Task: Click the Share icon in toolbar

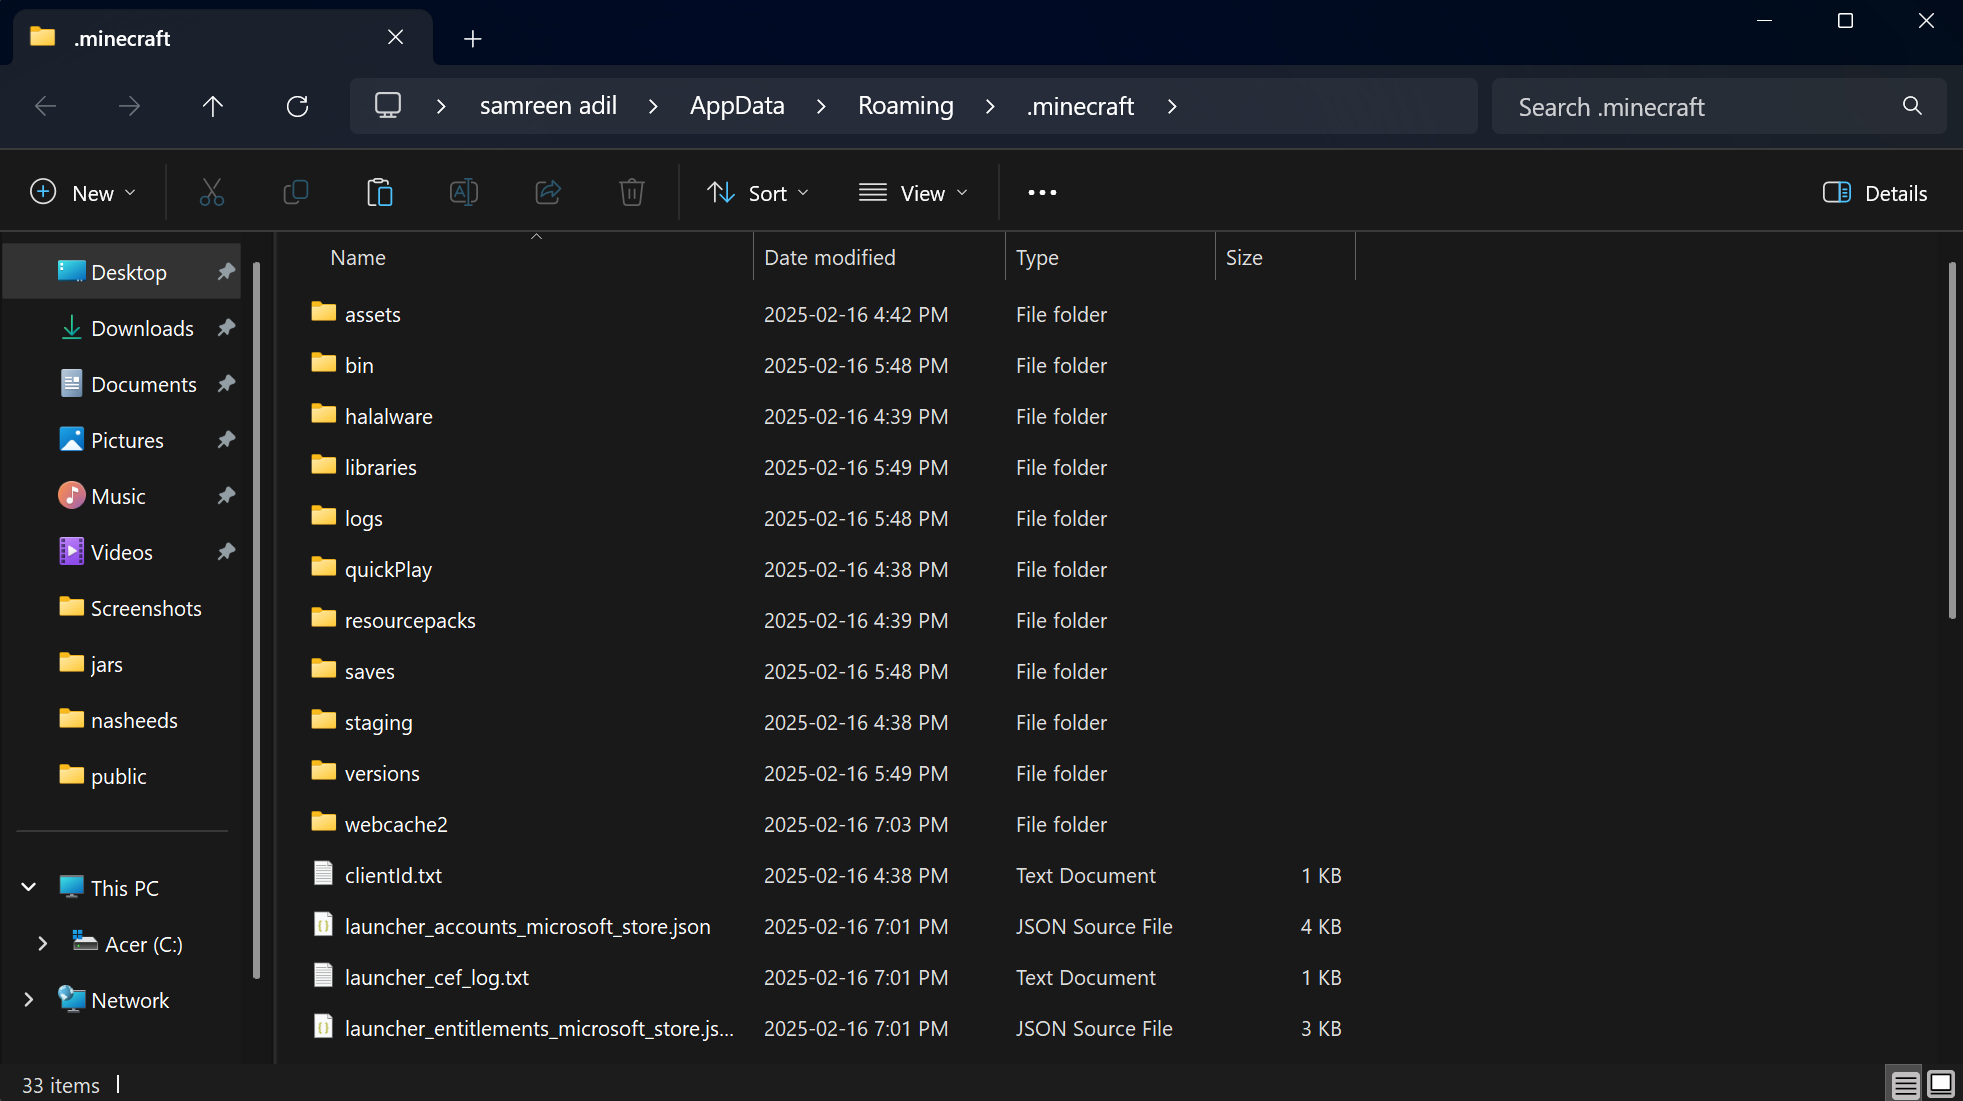Action: (x=548, y=192)
